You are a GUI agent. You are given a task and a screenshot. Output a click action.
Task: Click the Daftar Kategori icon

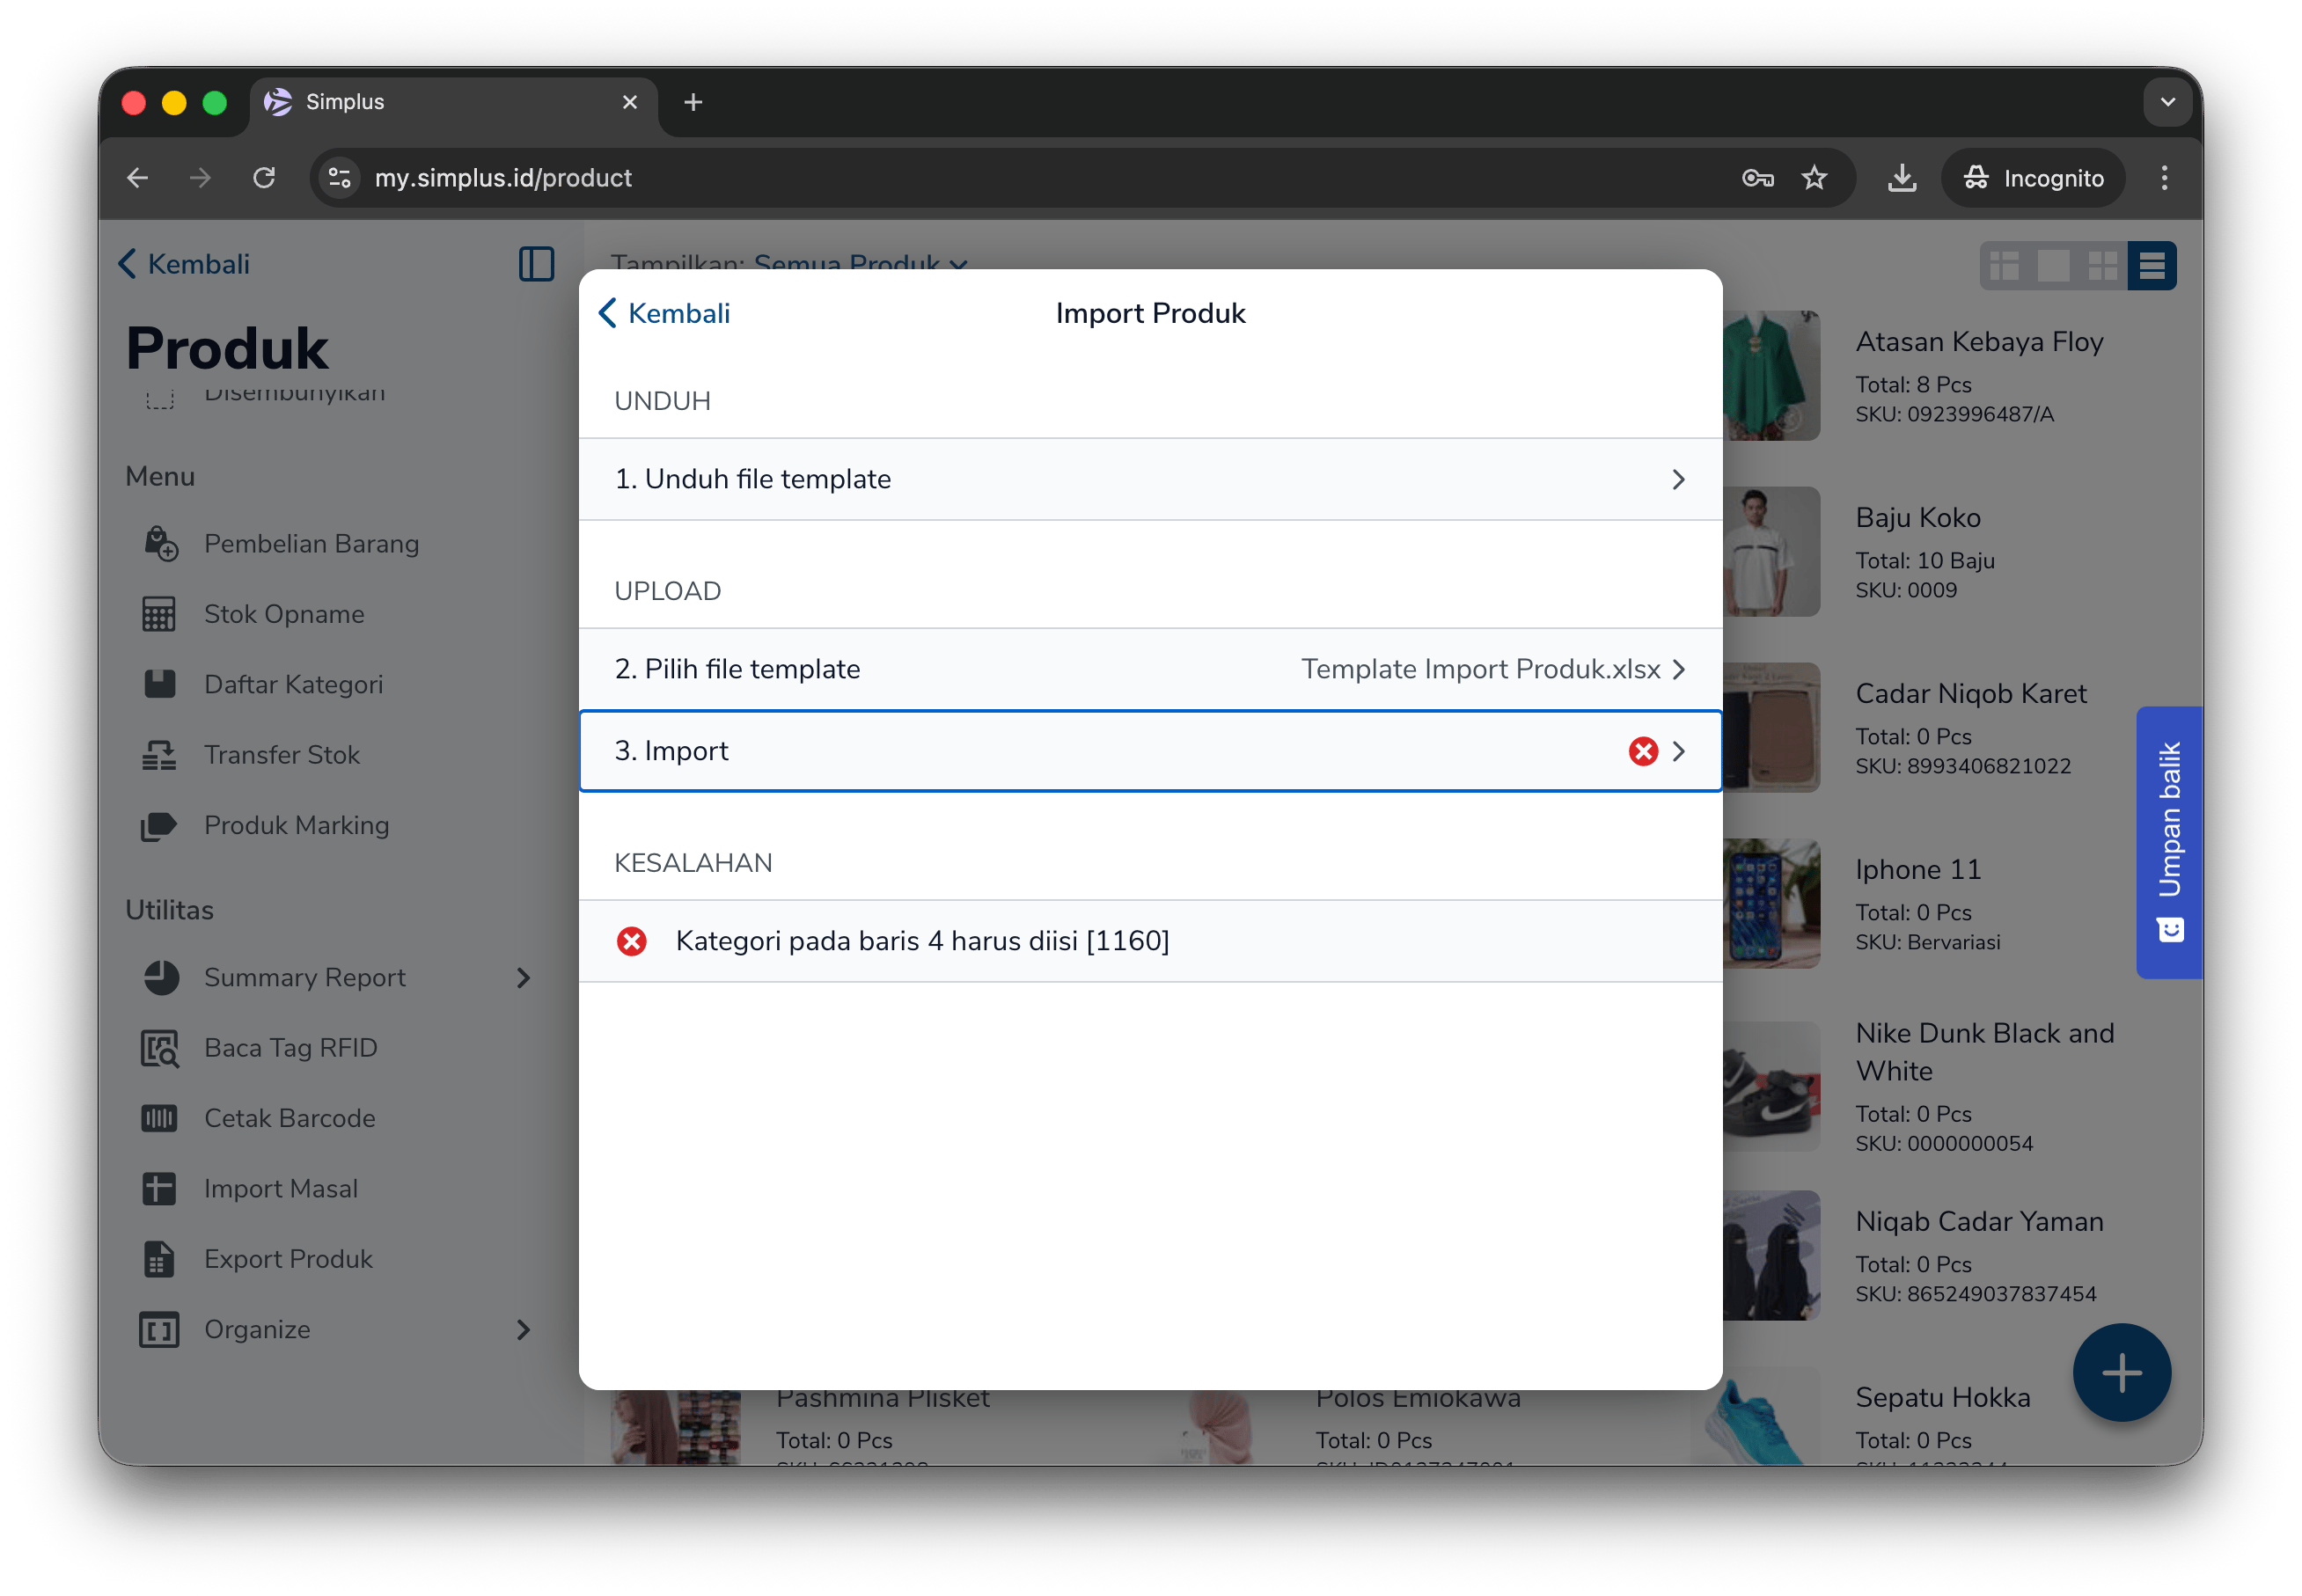tap(159, 684)
